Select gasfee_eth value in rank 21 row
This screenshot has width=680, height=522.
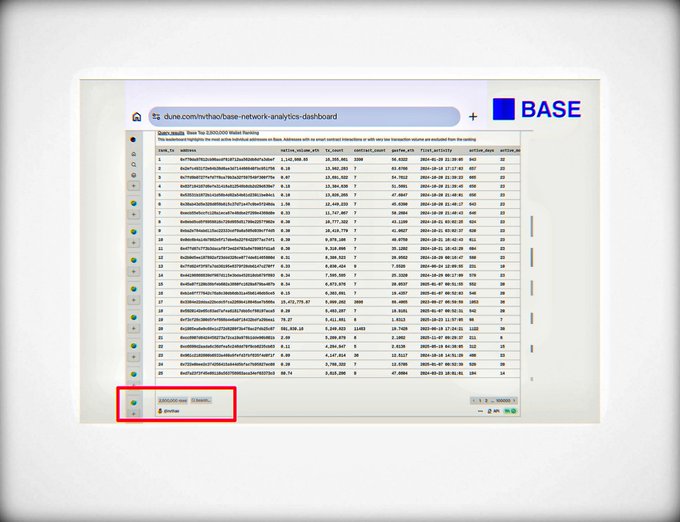[399, 337]
